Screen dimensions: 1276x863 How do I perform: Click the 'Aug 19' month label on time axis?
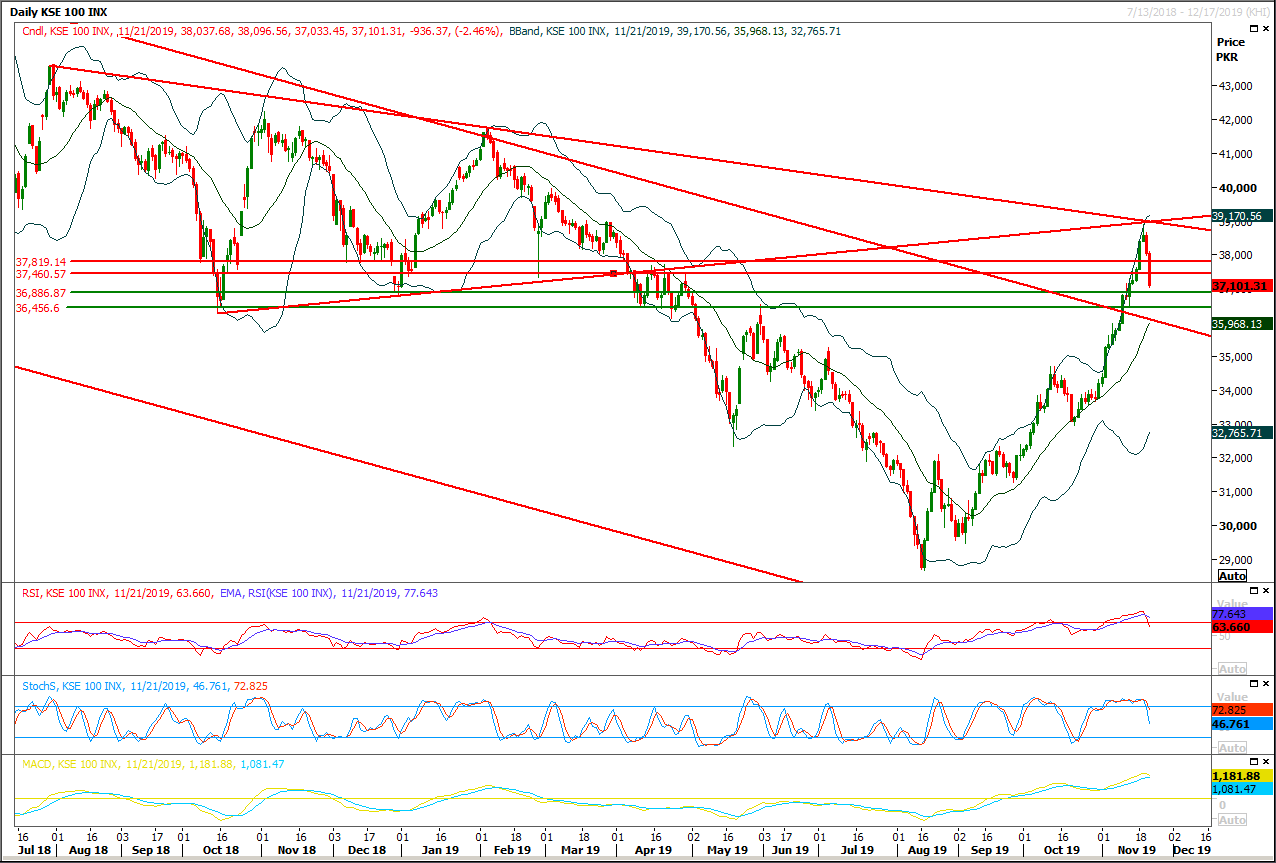pyautogui.click(x=925, y=849)
